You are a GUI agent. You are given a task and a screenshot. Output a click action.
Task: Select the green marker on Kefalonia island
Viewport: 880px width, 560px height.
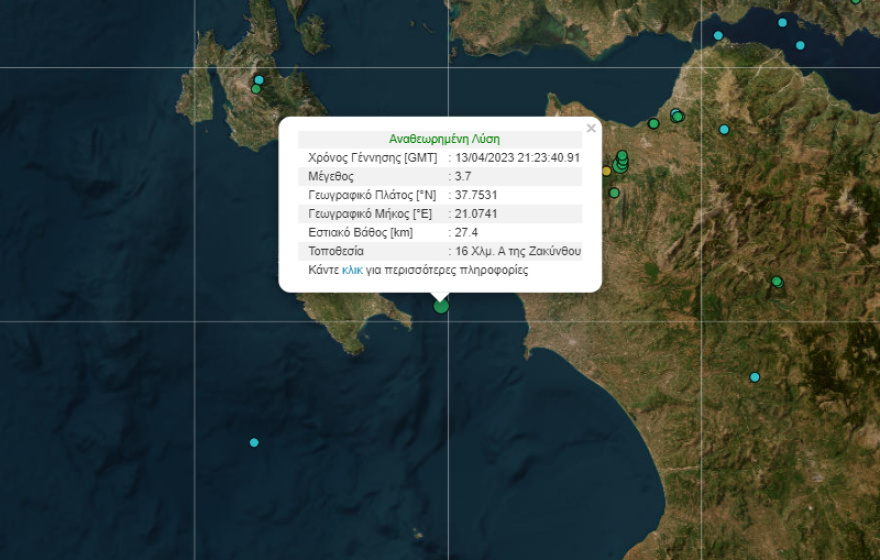point(256,89)
